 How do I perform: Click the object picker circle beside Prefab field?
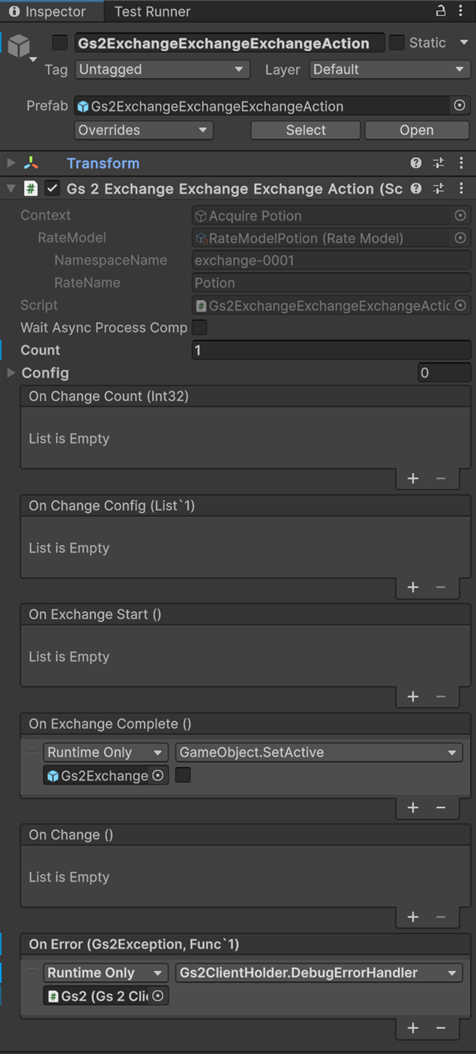pos(460,106)
